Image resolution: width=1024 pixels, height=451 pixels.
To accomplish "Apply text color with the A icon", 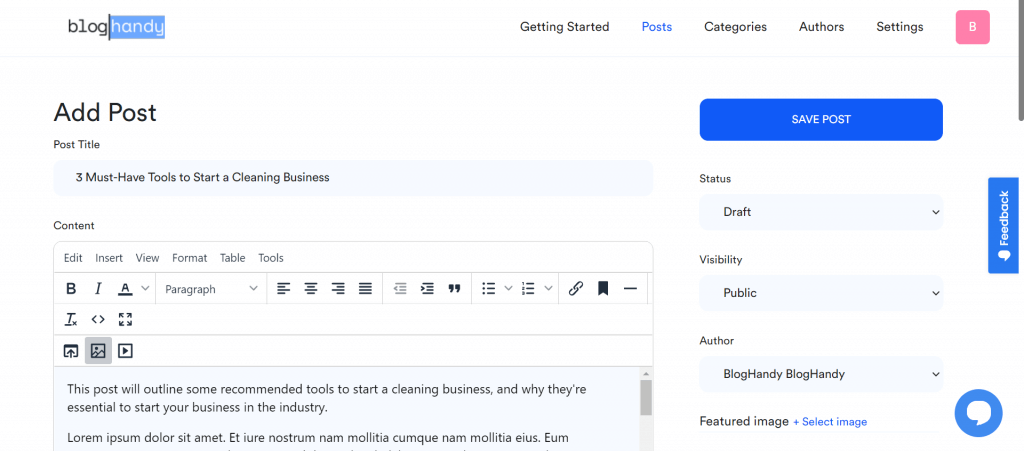I will [125, 288].
